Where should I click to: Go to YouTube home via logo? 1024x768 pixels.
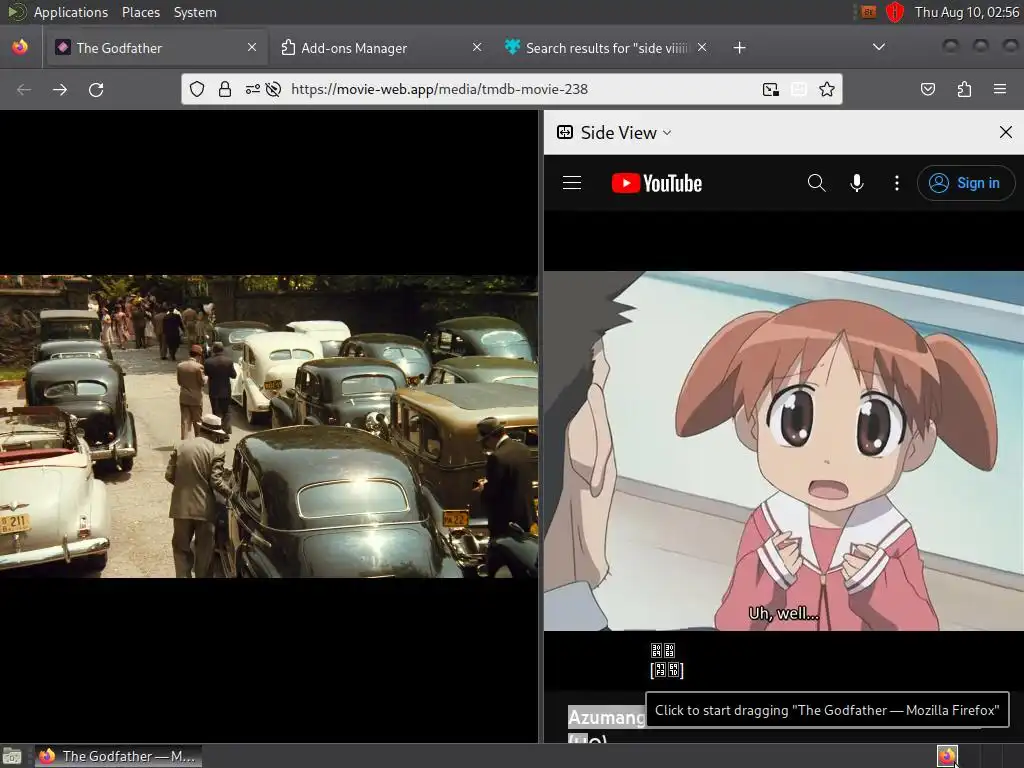(x=656, y=183)
